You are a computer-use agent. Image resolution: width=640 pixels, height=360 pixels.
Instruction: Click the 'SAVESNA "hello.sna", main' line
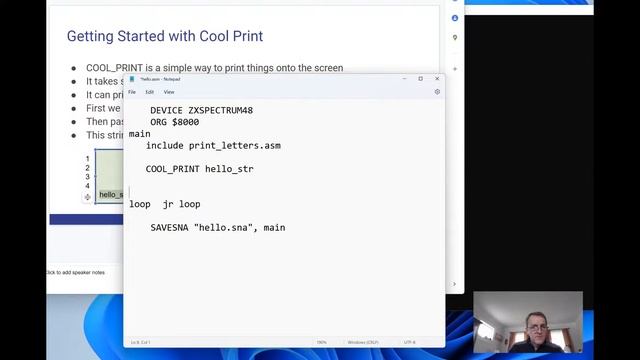click(218, 228)
